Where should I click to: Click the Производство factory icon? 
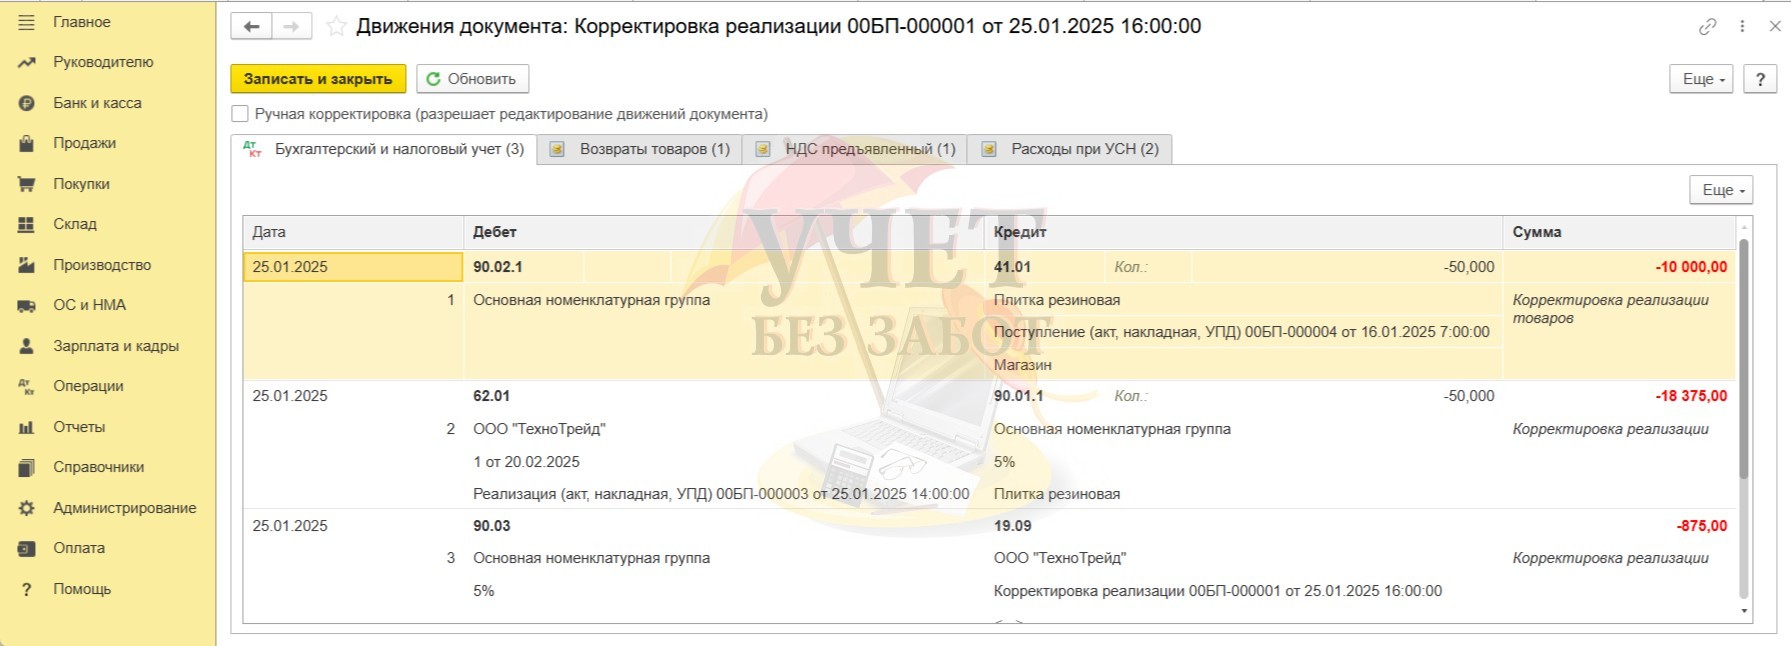[x=27, y=265]
